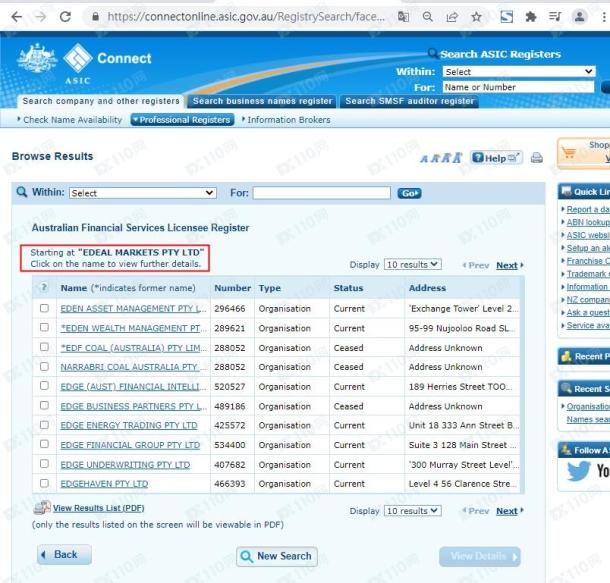Switch to Search company and other registers tab
This screenshot has width=610, height=583.
tap(101, 101)
